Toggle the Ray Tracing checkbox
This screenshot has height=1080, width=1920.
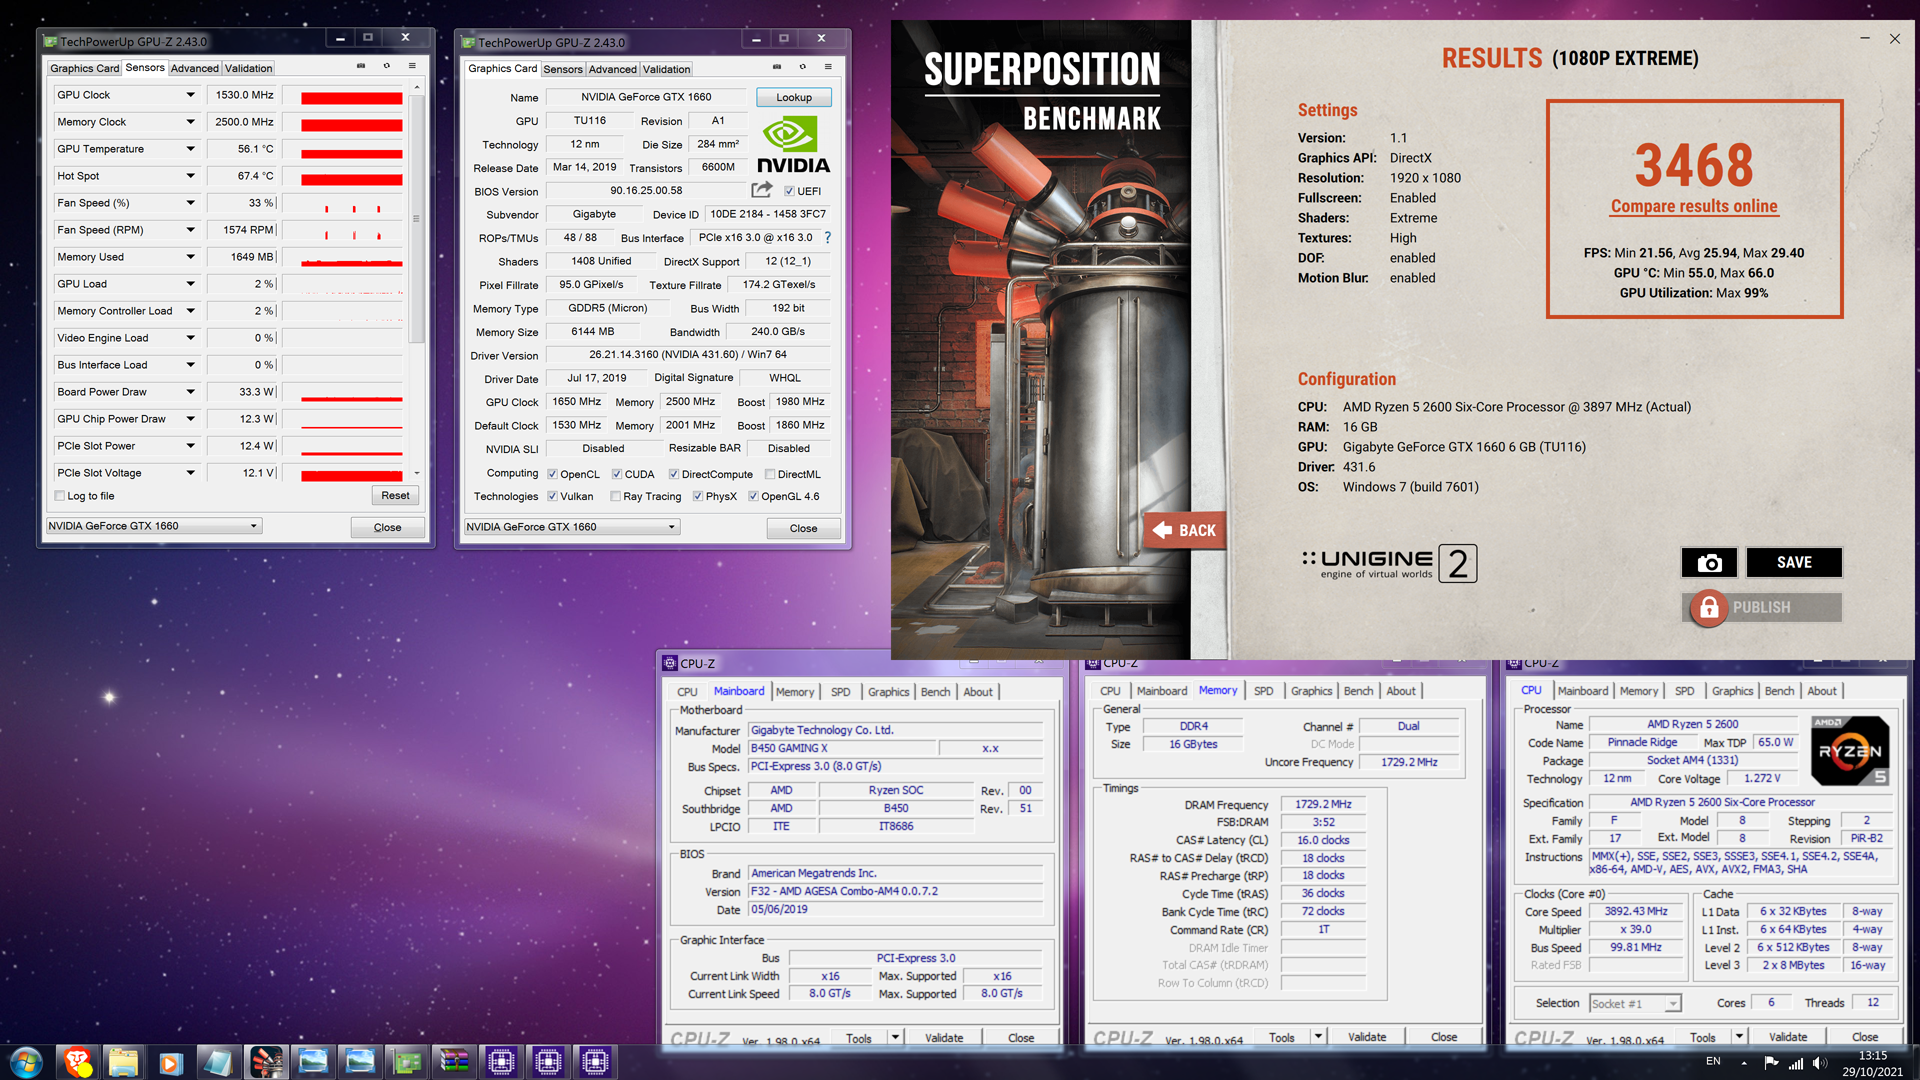pos(615,496)
